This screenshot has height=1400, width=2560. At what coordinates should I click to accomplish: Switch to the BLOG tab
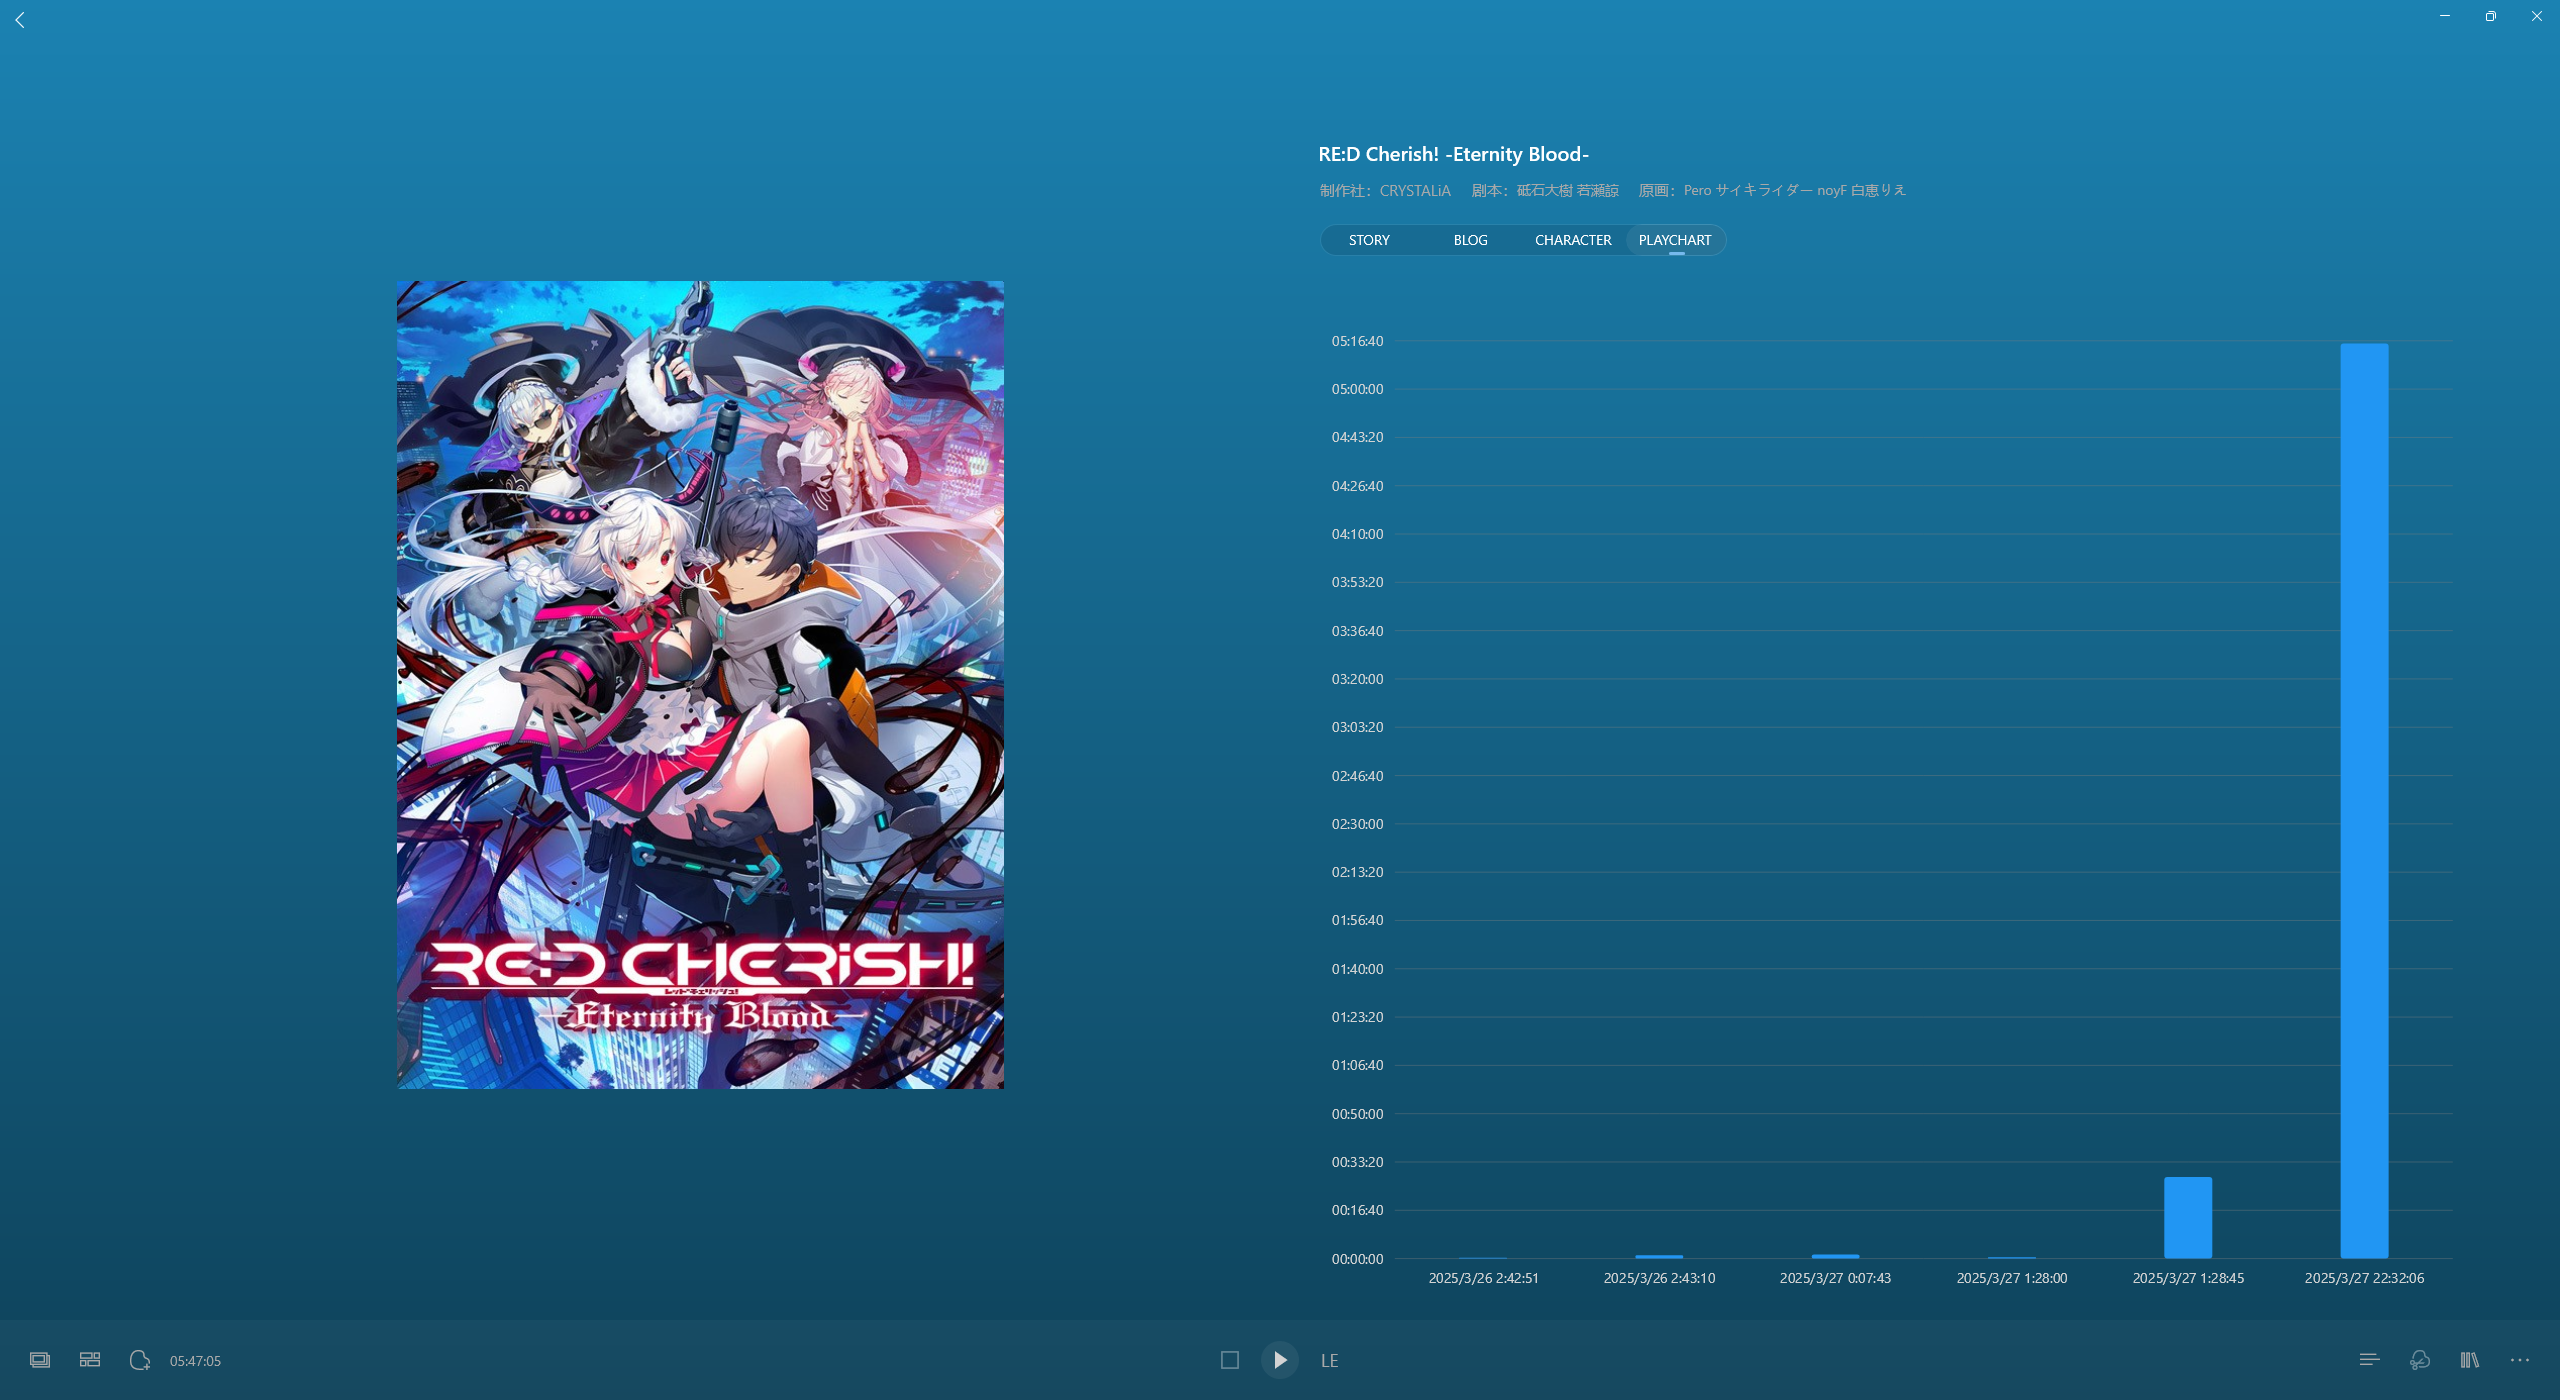[1470, 240]
